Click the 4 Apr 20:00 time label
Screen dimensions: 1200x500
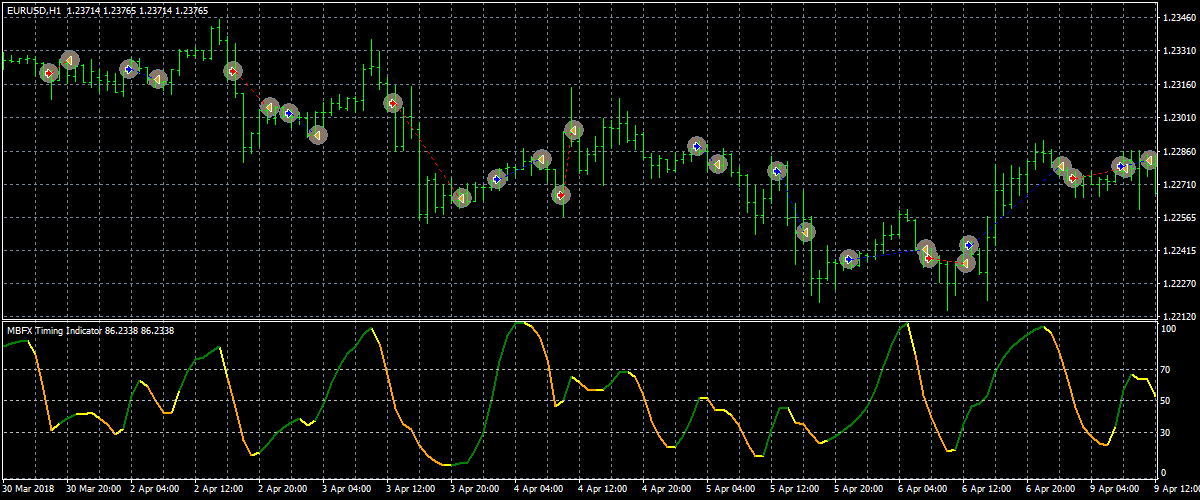pos(668,490)
